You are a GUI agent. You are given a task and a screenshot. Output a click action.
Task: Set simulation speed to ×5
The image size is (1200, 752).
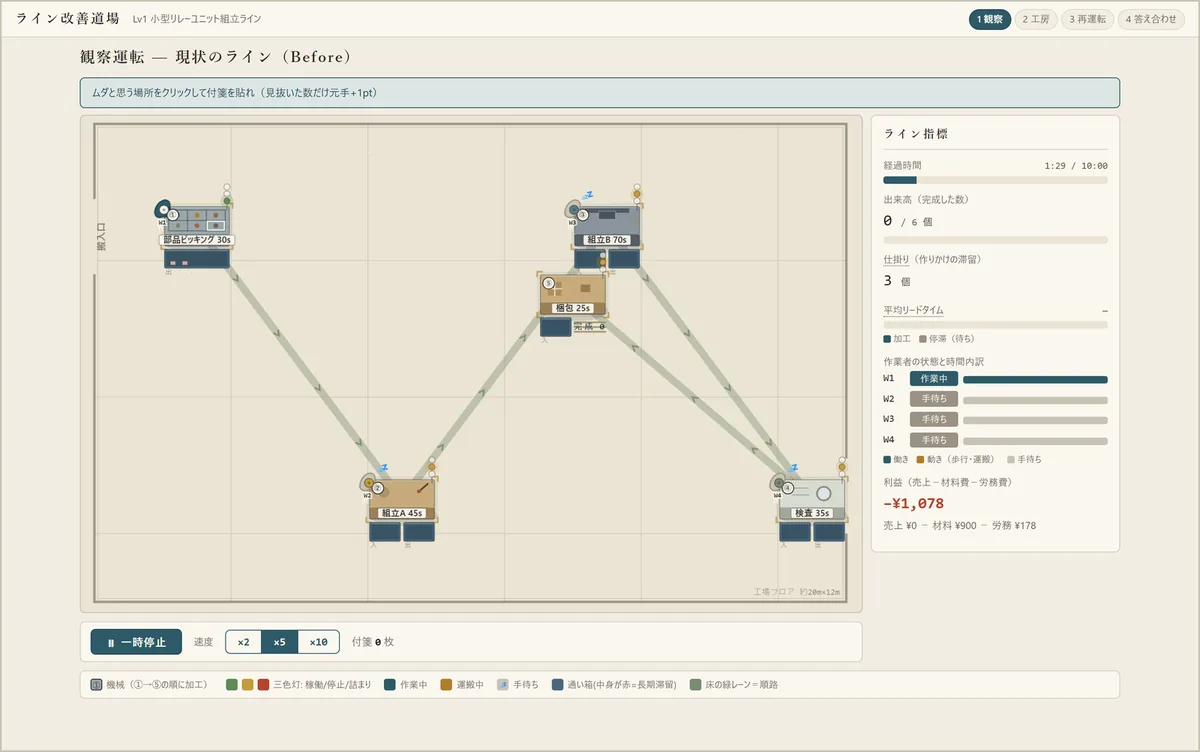pos(279,642)
